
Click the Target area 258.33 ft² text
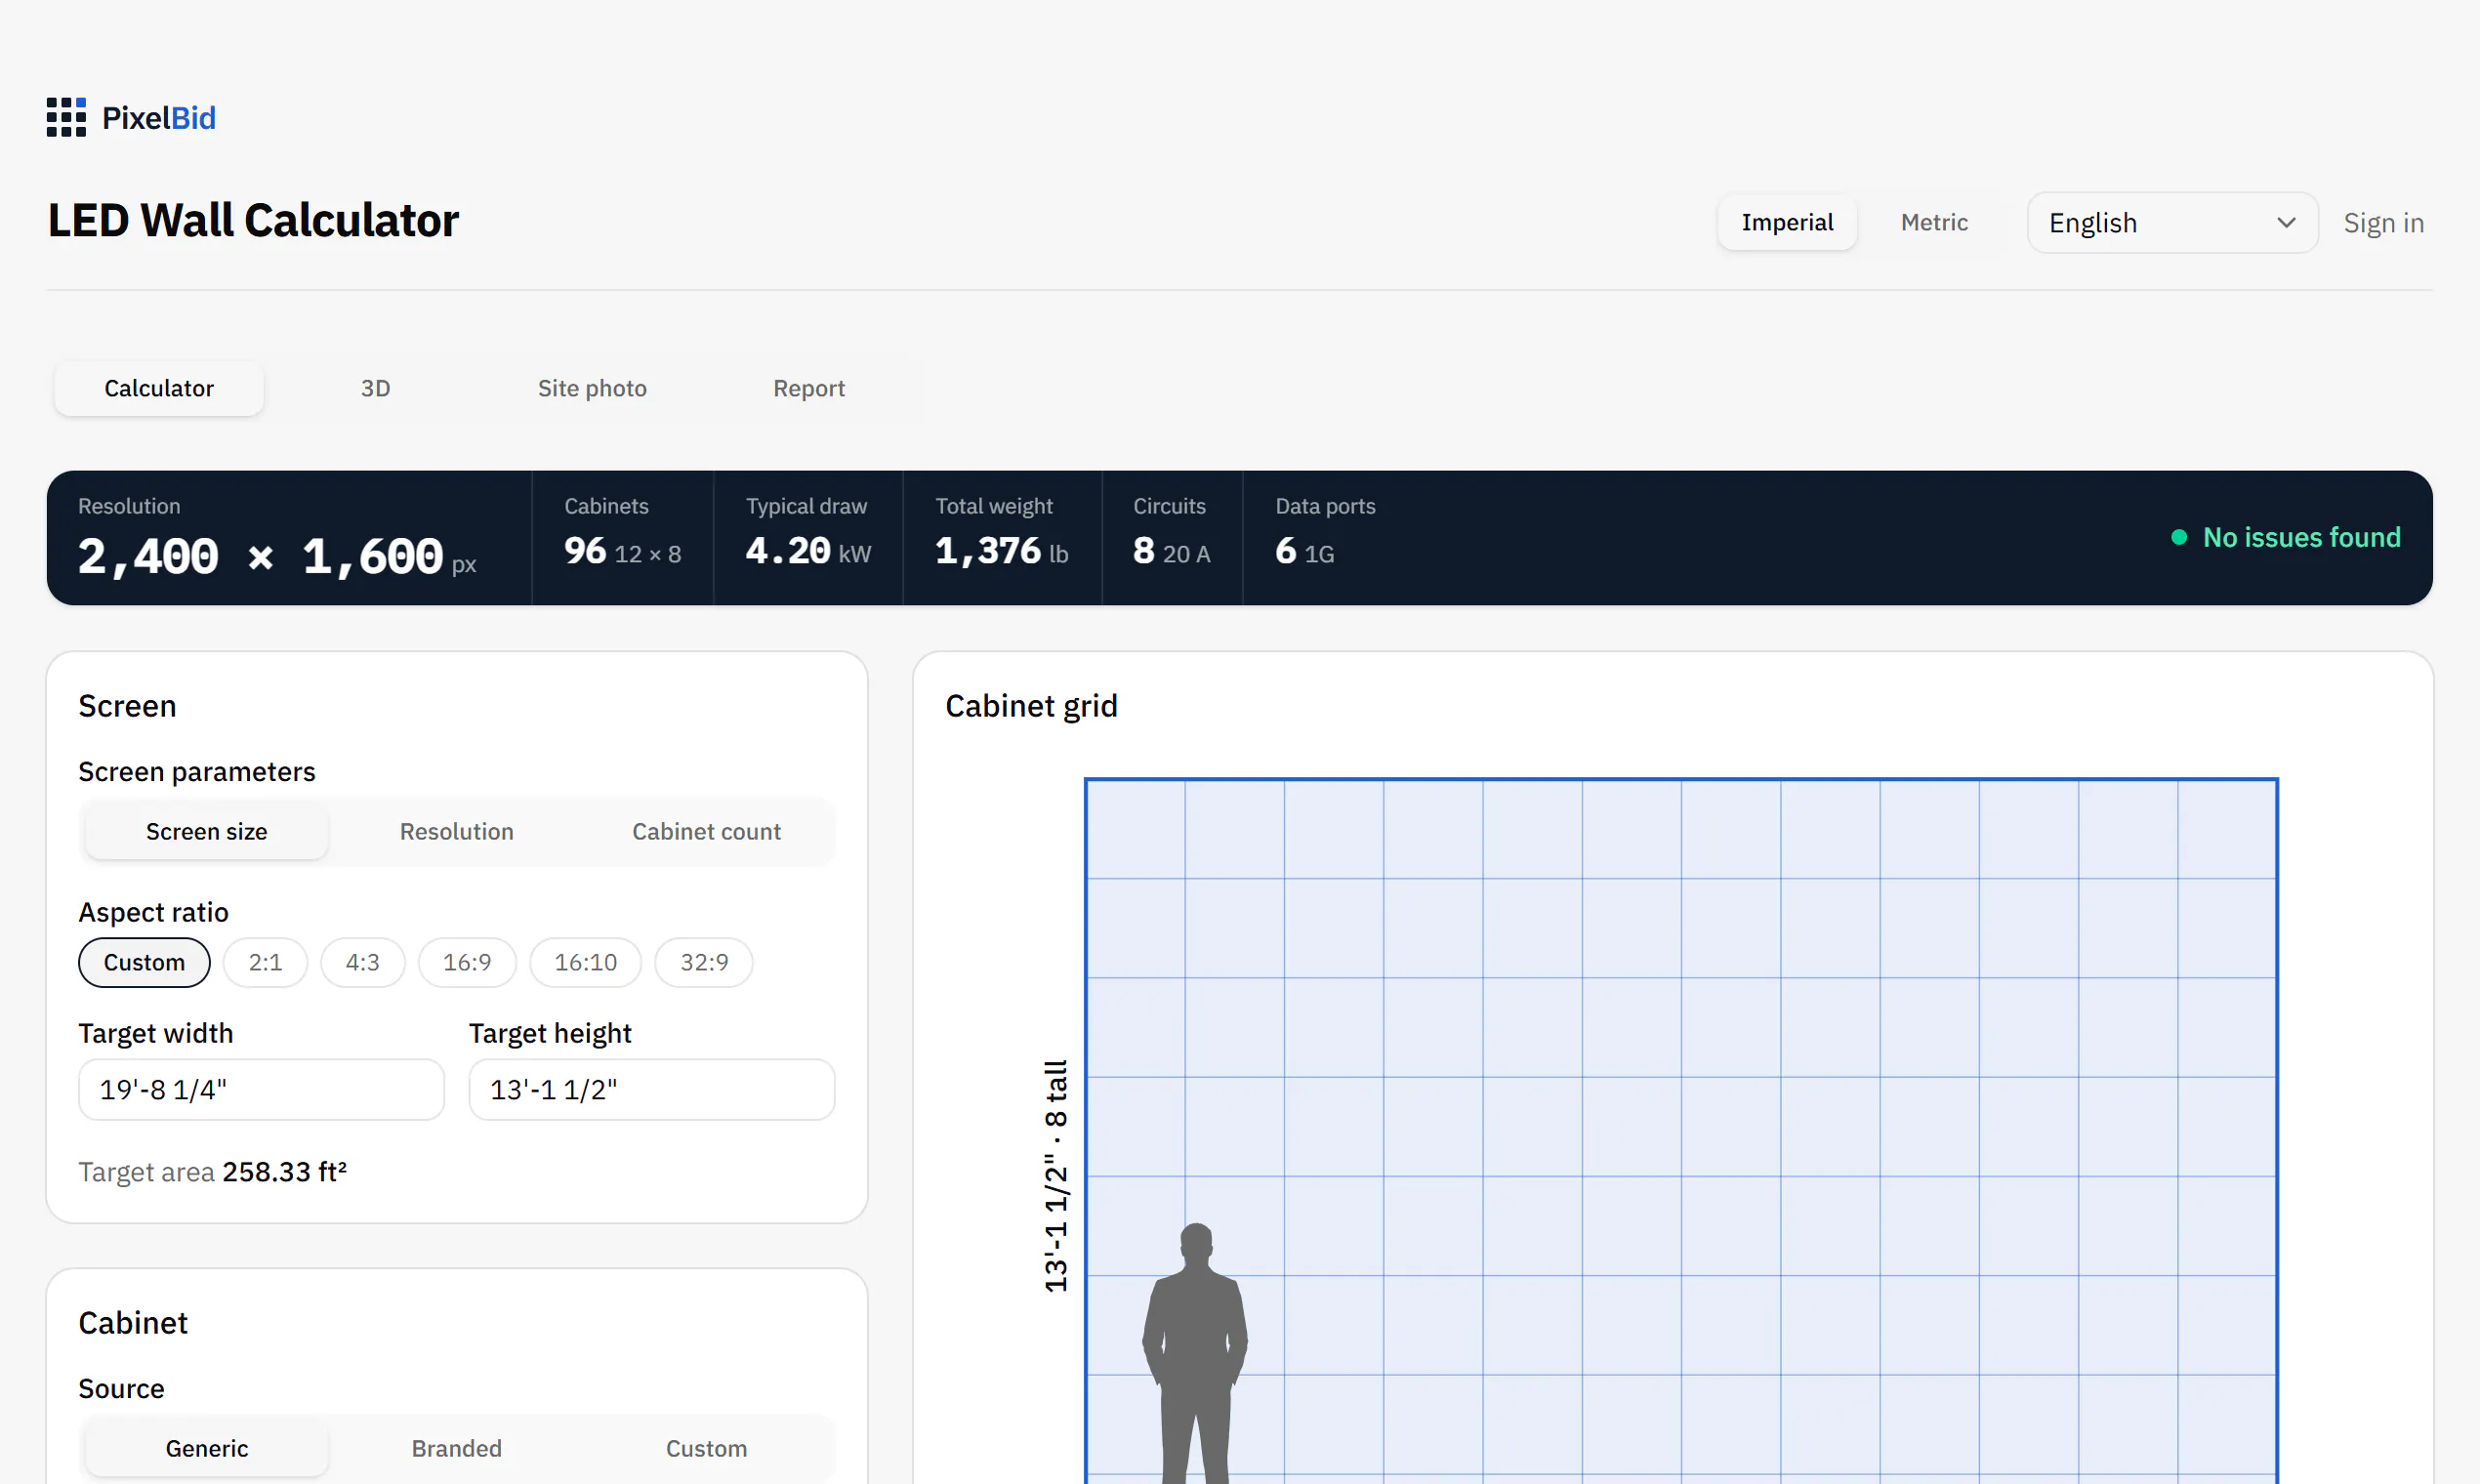[x=213, y=1171]
